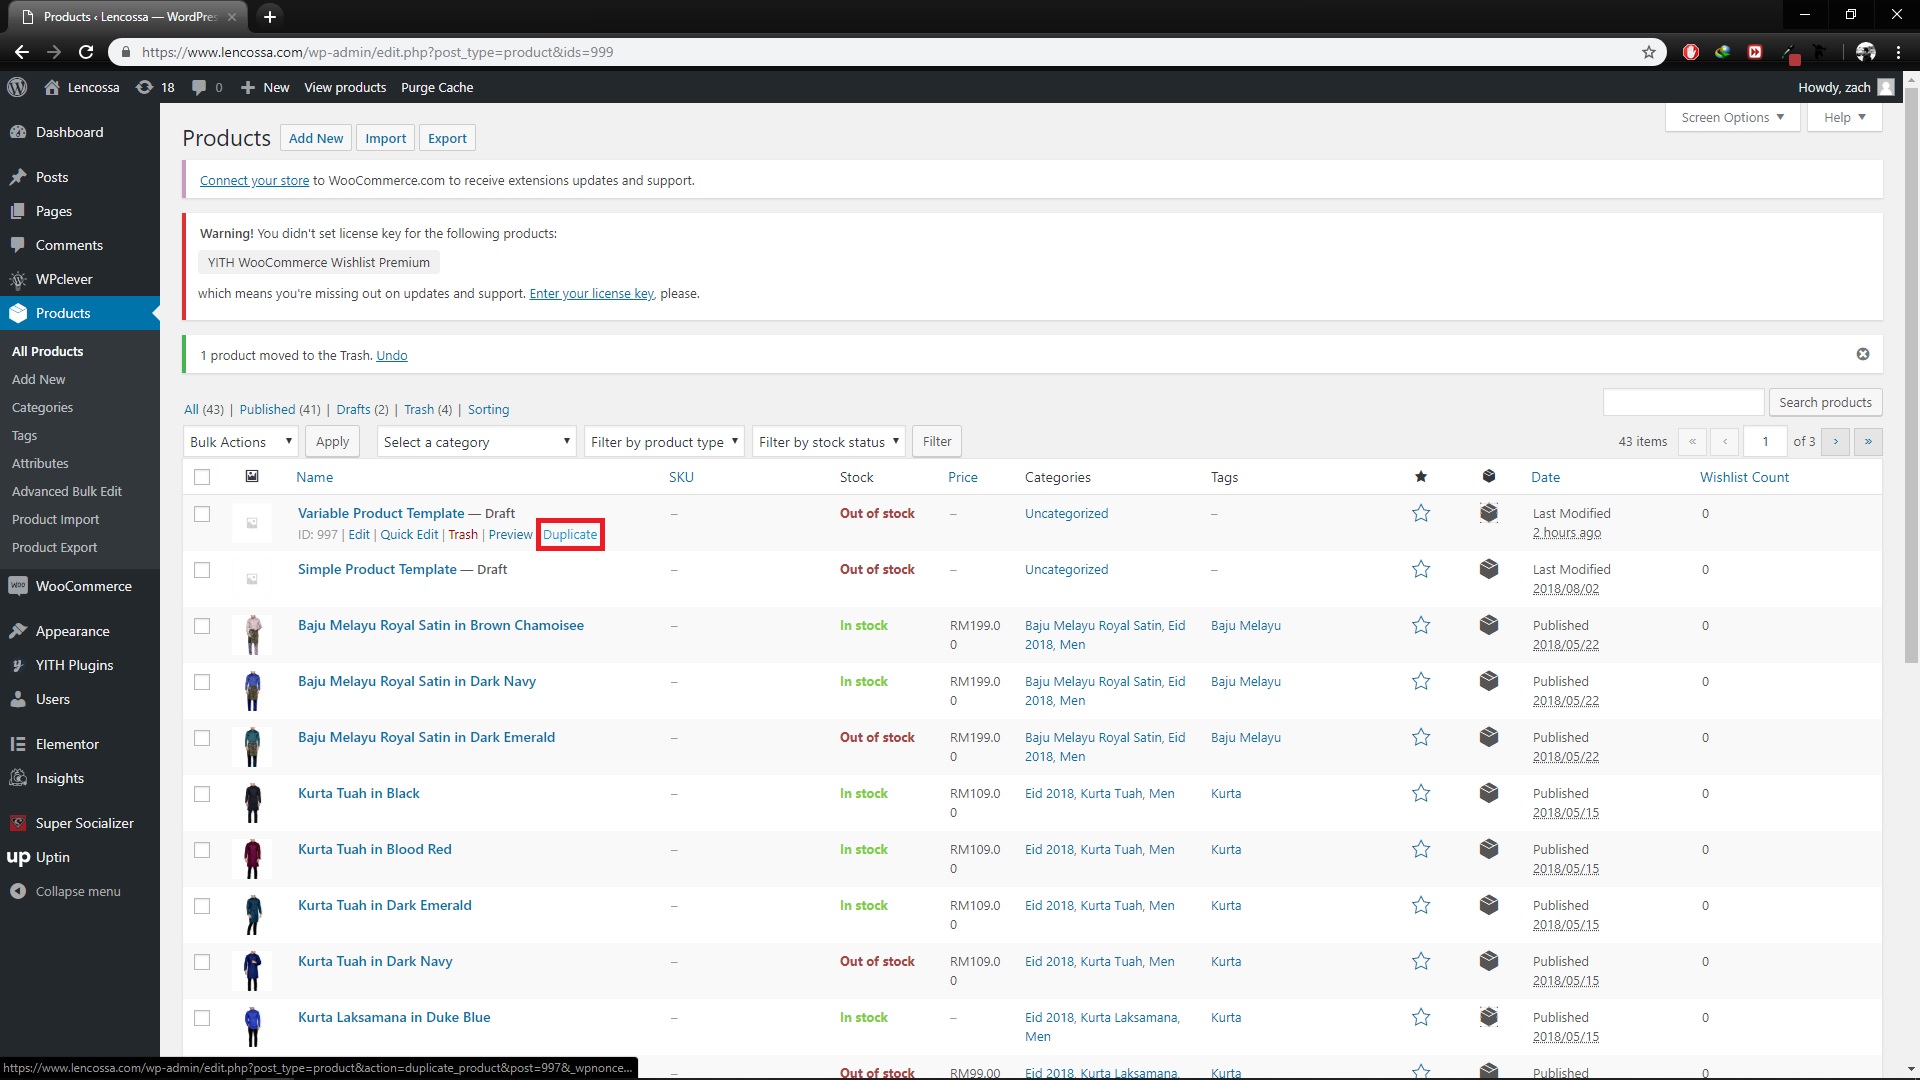
Task: Apply the selected bulk action
Action: [x=332, y=442]
